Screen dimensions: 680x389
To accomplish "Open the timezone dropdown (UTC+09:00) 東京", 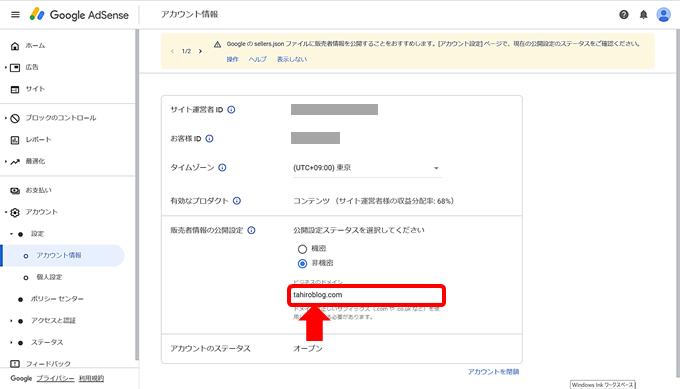I will 367,168.
